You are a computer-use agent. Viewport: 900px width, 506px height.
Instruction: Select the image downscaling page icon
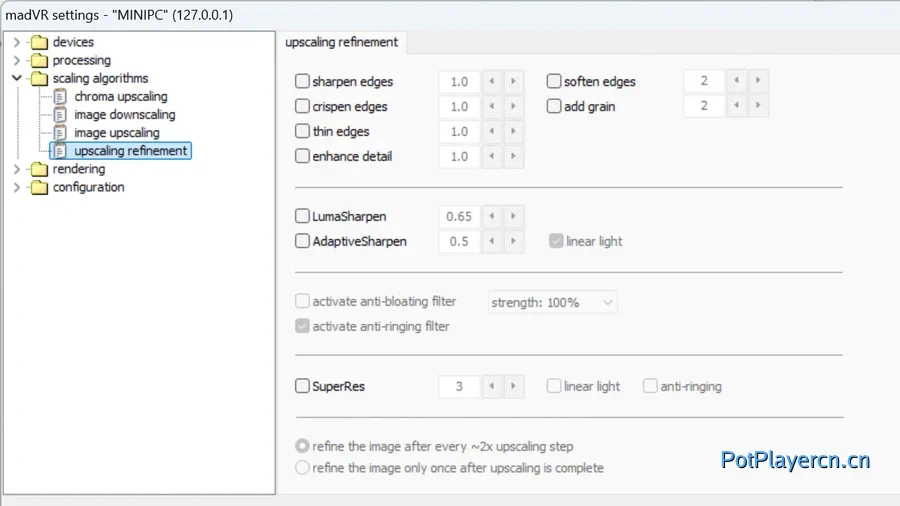[x=60, y=115]
